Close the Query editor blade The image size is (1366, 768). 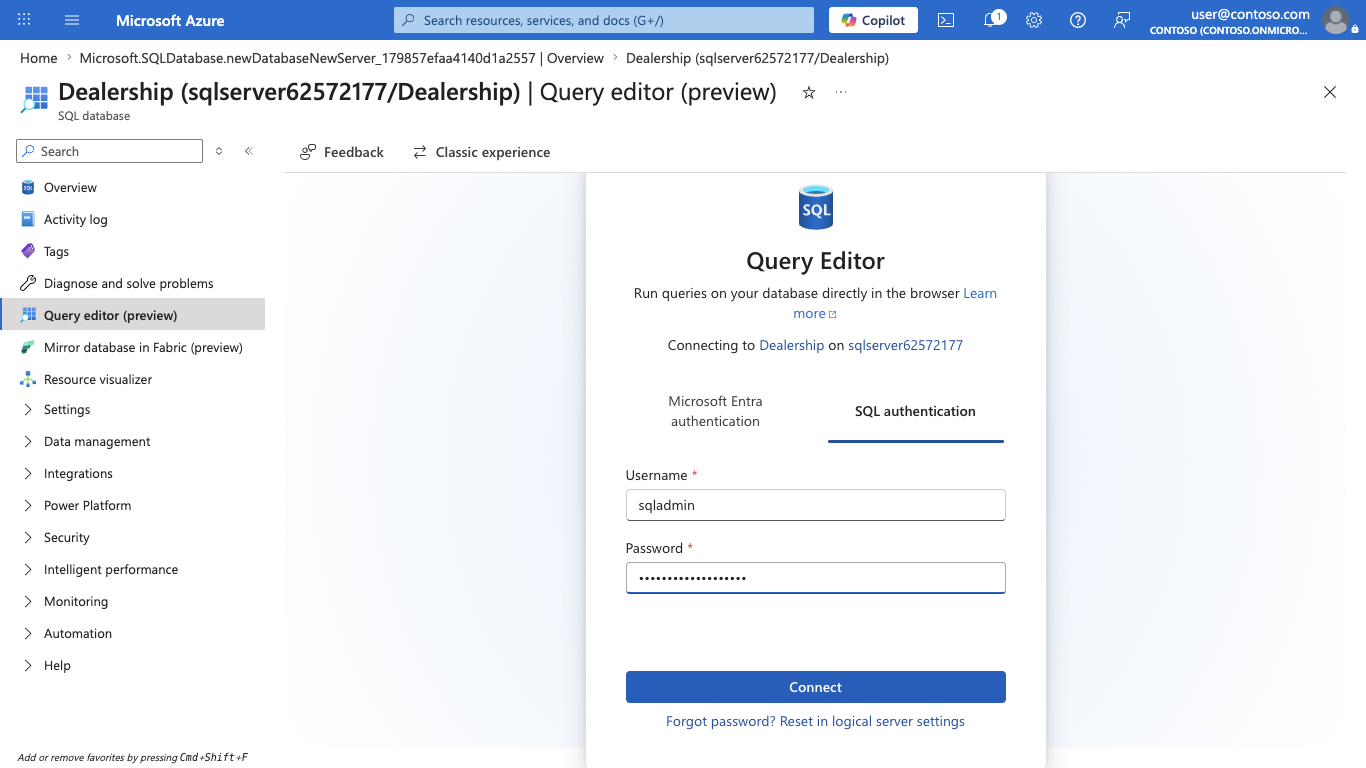click(1330, 92)
